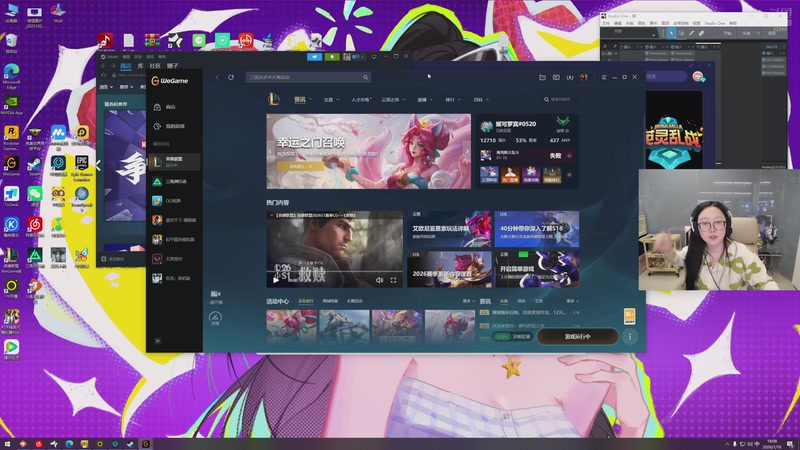Open the Rockstar Games desktop shortcut
The image size is (800, 450).
[x=11, y=137]
